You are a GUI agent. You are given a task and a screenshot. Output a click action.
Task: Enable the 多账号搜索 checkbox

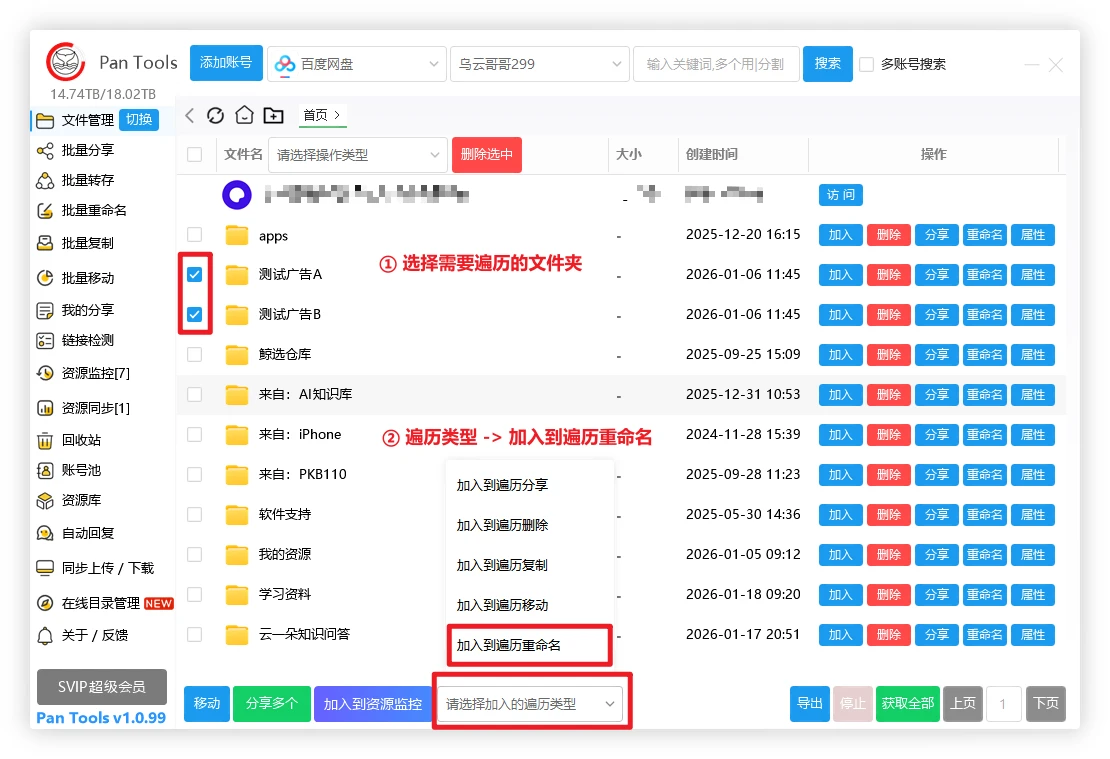866,64
